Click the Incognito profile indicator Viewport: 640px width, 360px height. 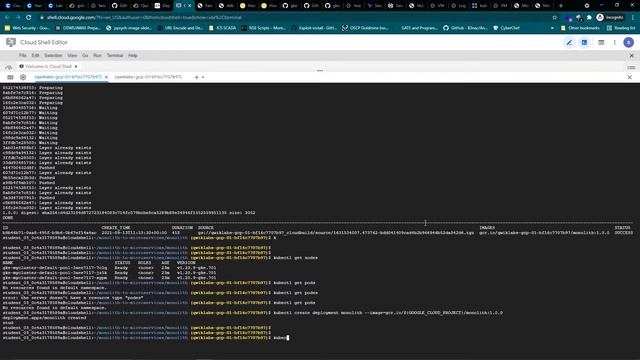coord(610,18)
